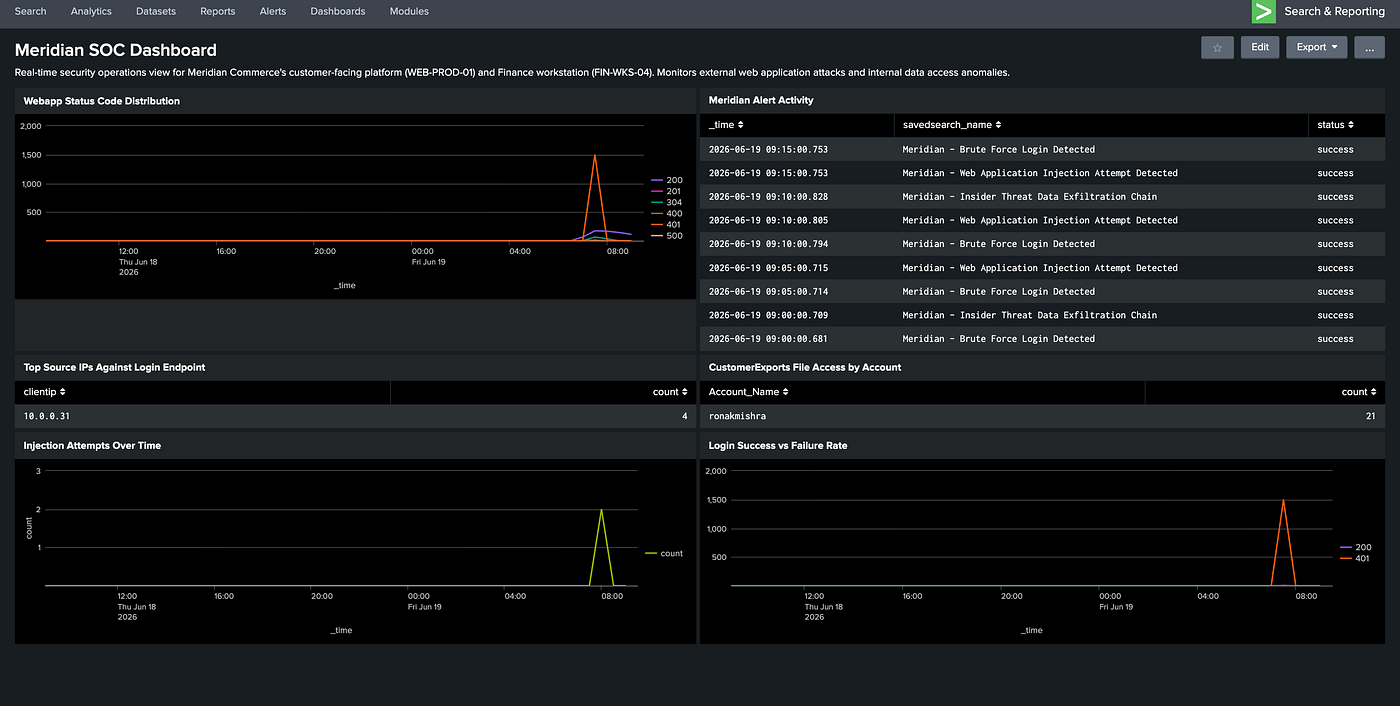Click the CustomerExports File Access by Account title

(805, 367)
